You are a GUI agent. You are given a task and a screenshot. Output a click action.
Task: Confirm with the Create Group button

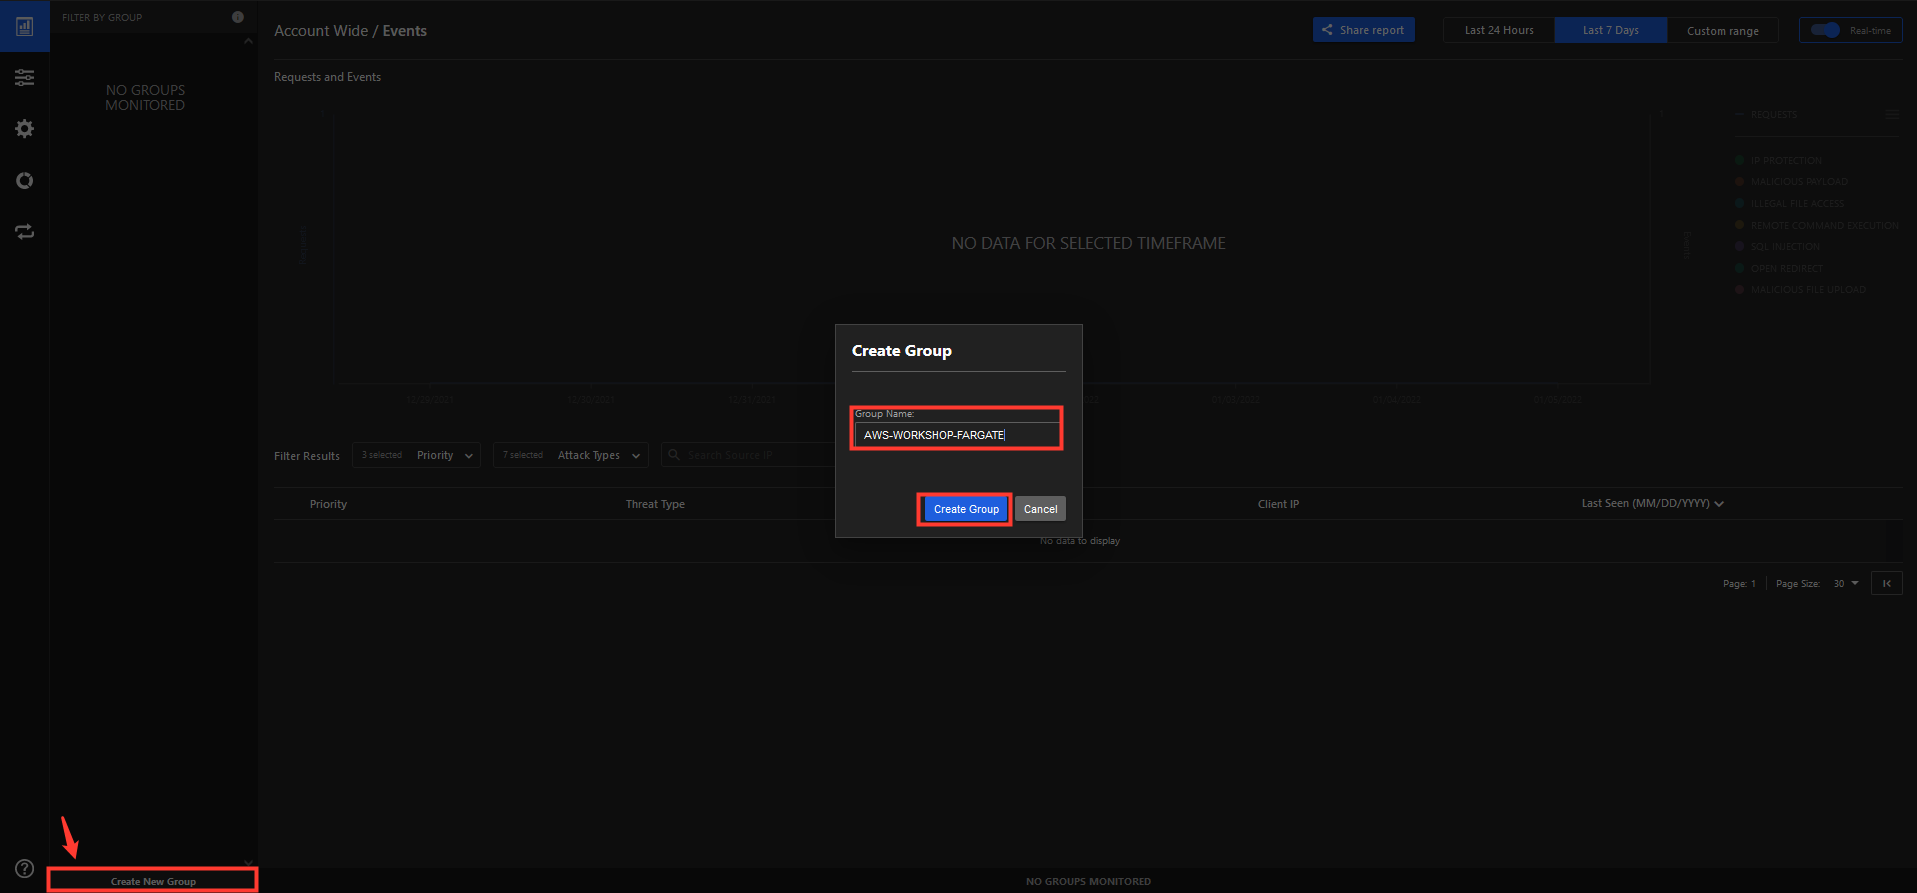[x=966, y=509]
